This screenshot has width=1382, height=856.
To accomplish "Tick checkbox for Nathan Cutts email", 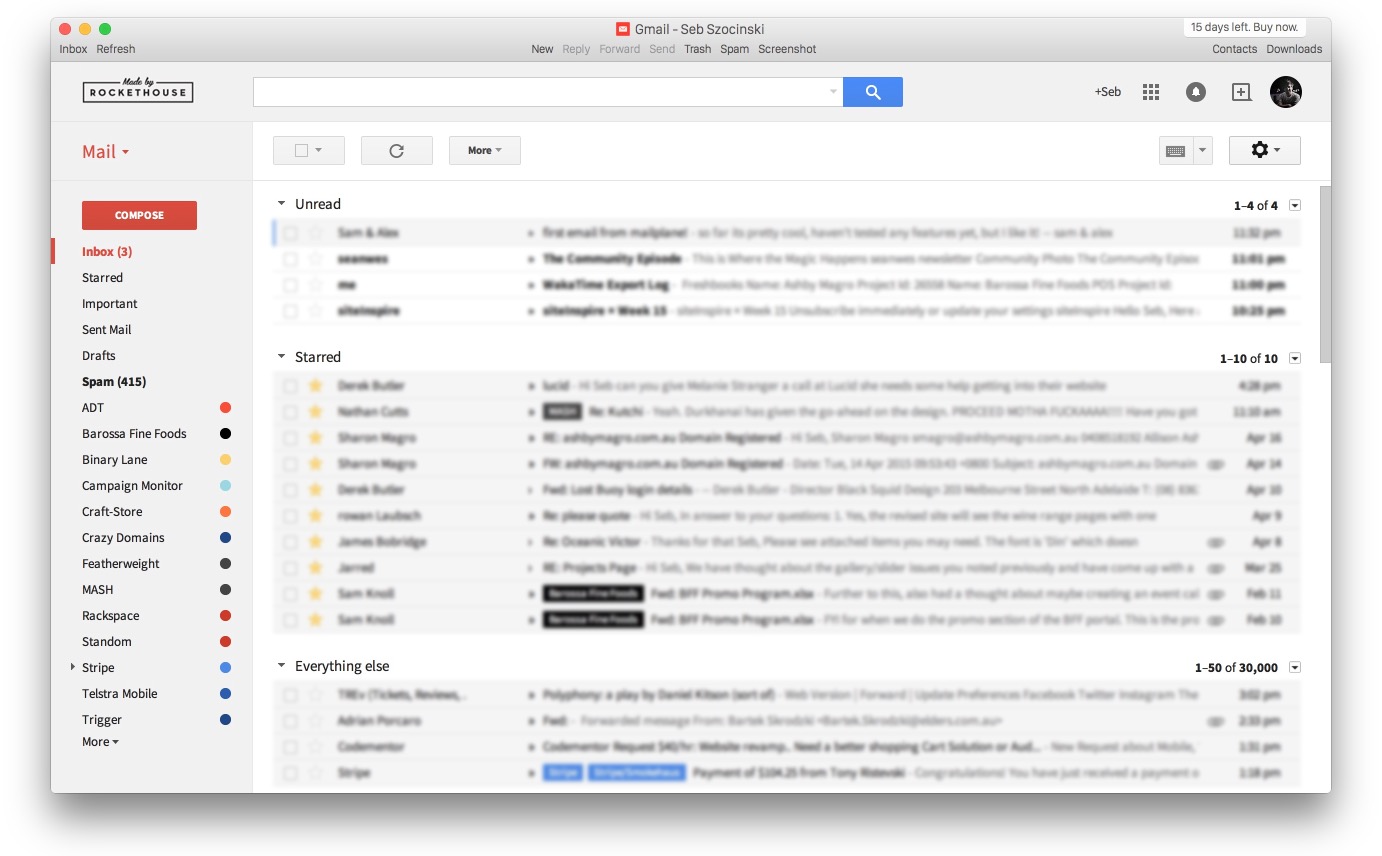I will [290, 412].
